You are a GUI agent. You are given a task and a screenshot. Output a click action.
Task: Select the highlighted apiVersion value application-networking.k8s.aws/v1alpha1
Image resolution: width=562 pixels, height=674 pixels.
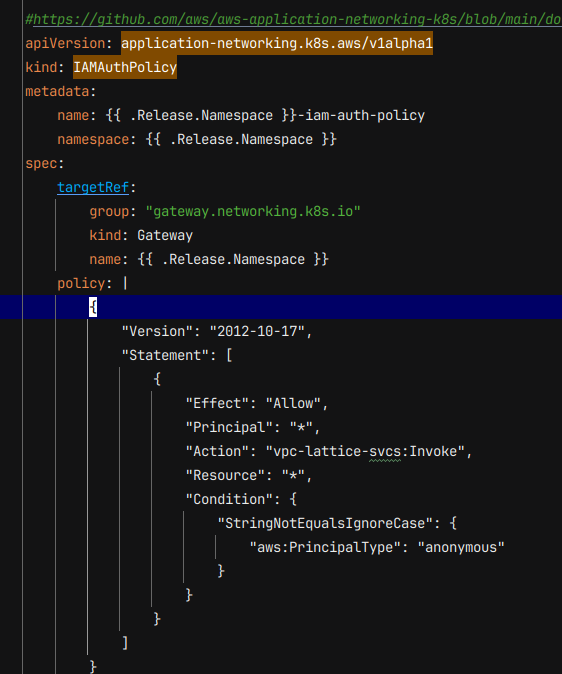(x=277, y=43)
